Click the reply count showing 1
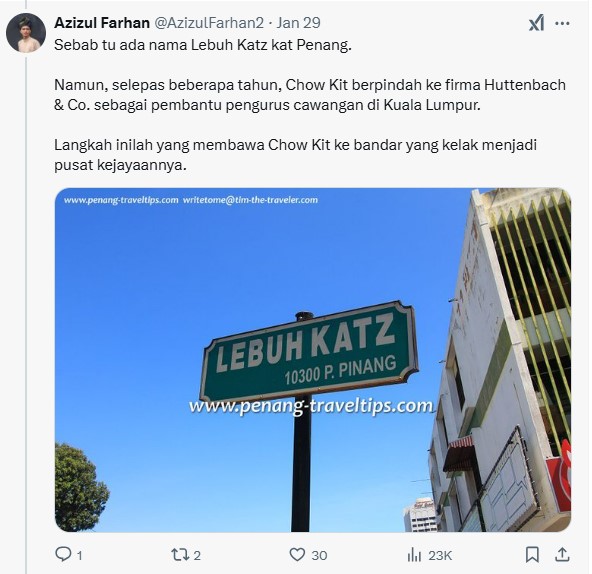 (79, 555)
